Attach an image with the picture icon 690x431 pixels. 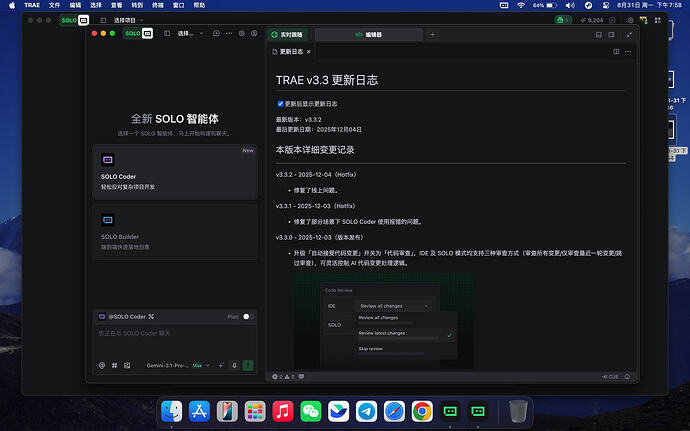(x=127, y=365)
